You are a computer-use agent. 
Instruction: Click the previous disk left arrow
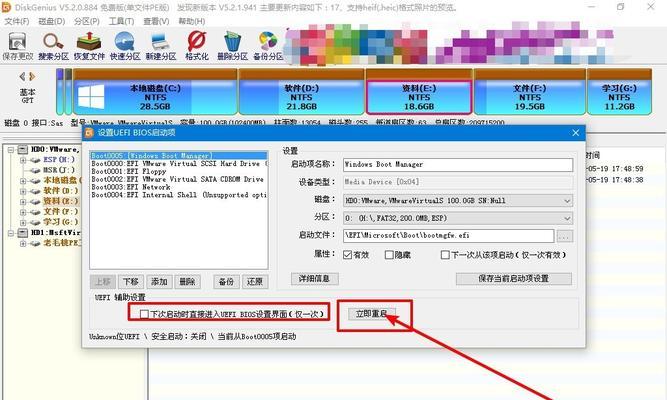(22, 77)
